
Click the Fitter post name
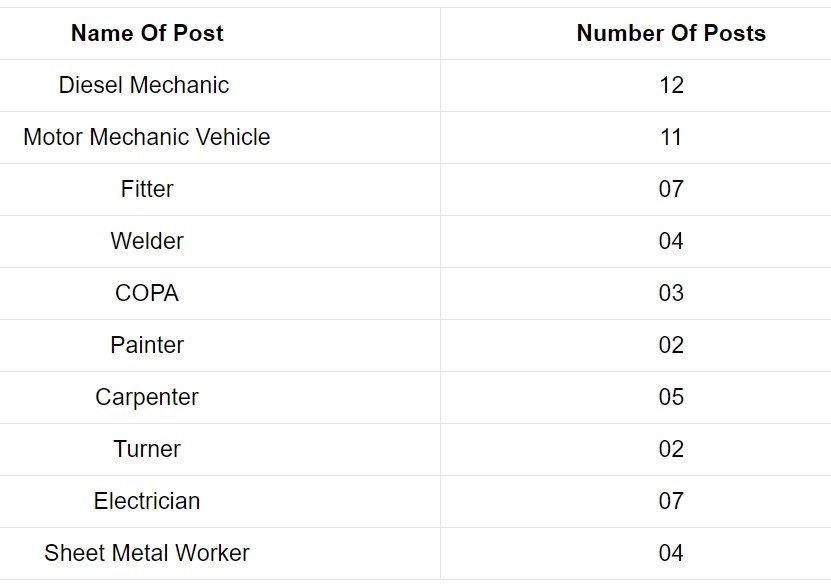coord(147,189)
